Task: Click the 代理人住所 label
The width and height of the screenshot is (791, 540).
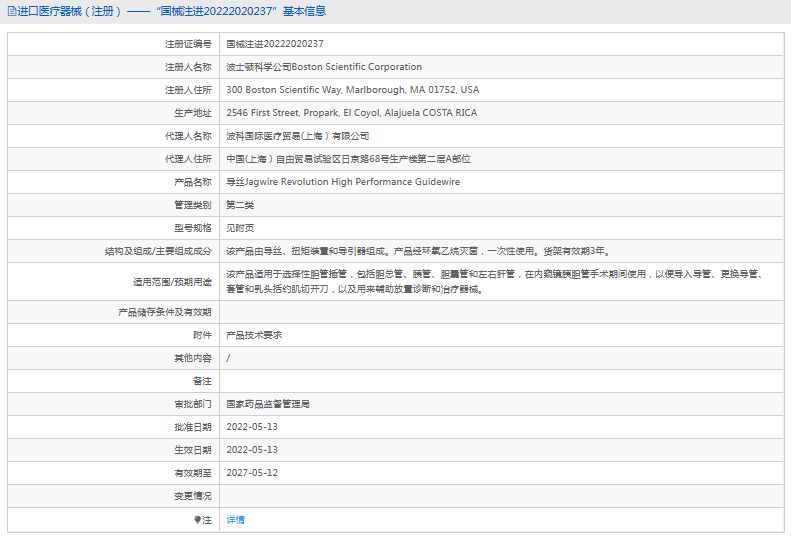Action: [188, 159]
